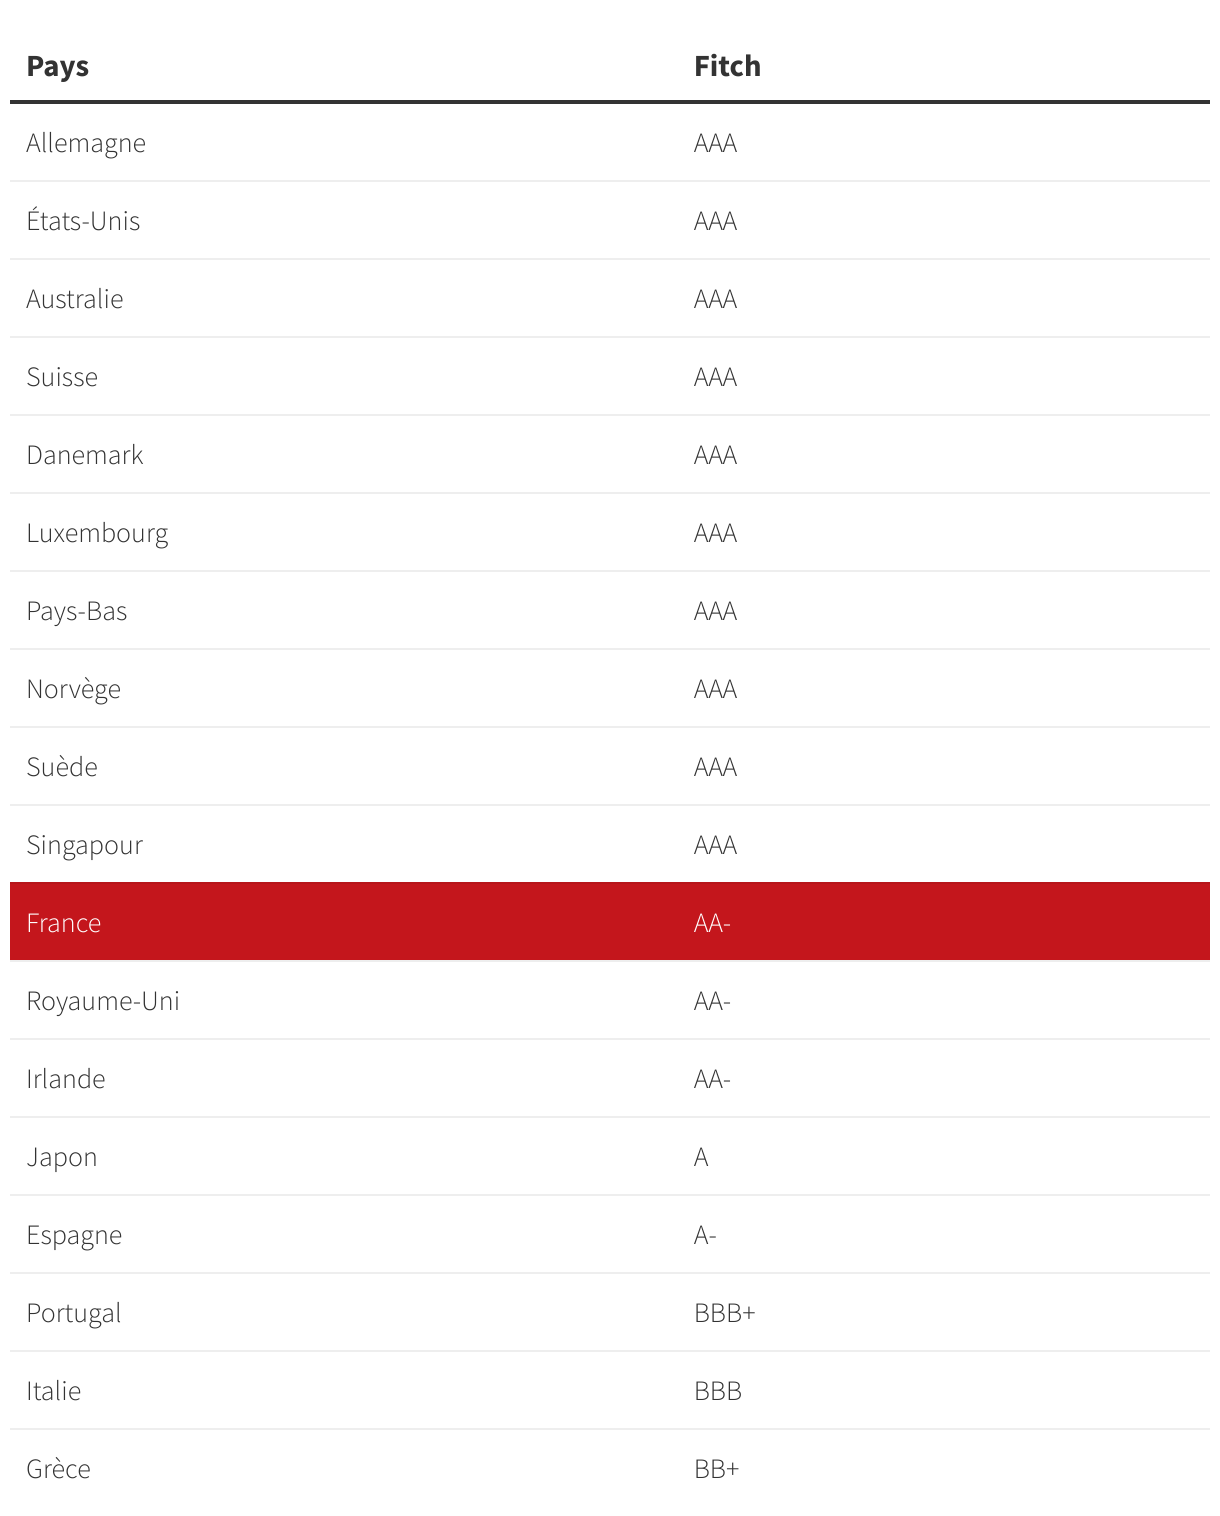Click Grèce's BB+ rating
Screen dimensions: 1220x1516
[x=716, y=1469]
